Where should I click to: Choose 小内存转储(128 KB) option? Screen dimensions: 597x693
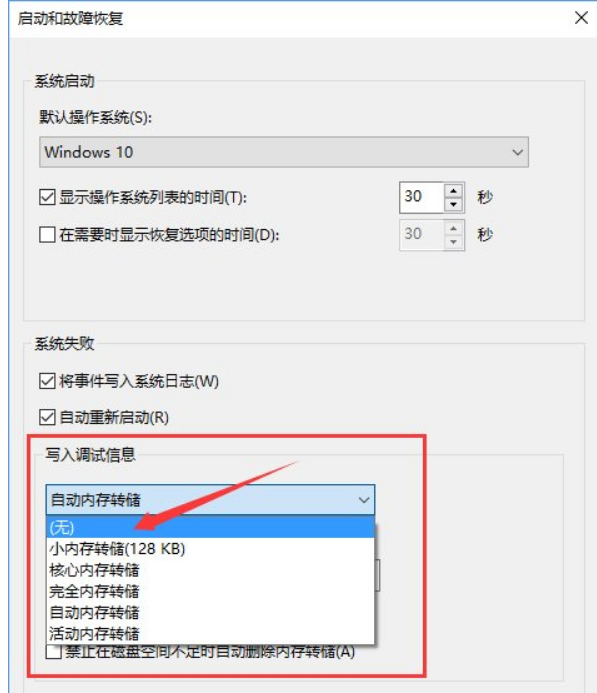[x=210, y=549]
